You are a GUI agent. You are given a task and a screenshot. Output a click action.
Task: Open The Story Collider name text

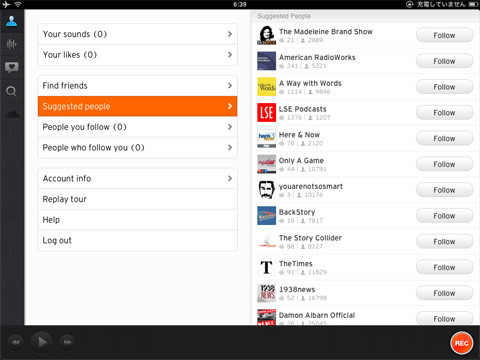pos(310,238)
